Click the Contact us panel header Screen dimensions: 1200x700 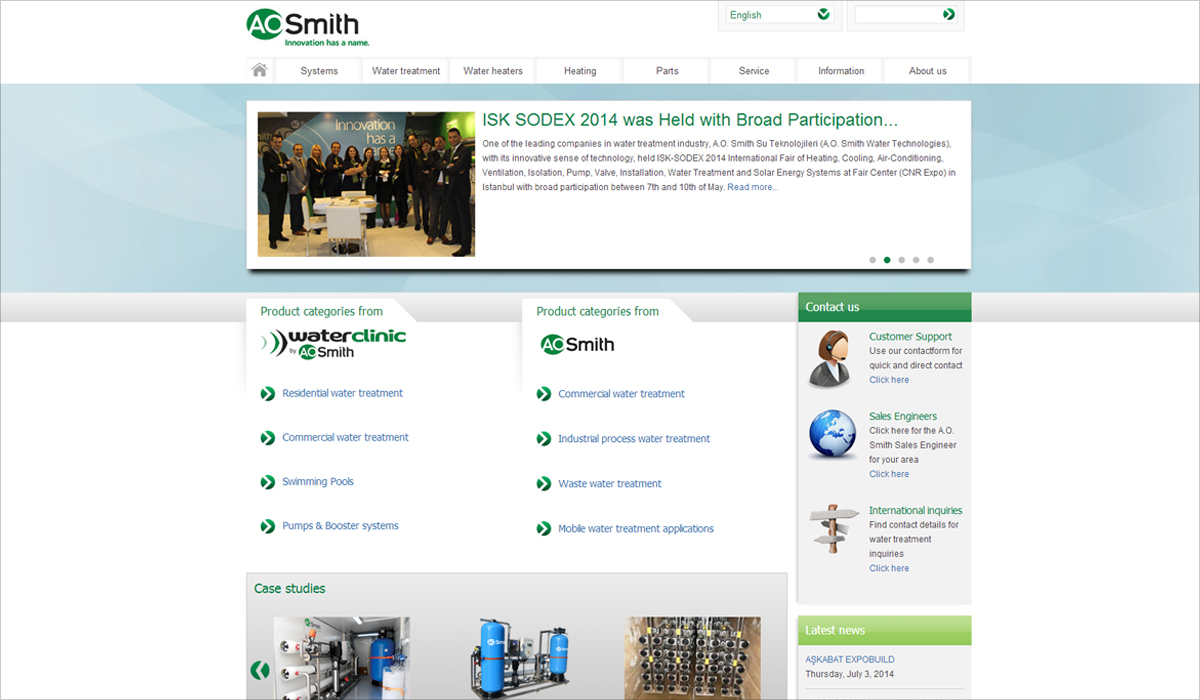click(x=884, y=307)
